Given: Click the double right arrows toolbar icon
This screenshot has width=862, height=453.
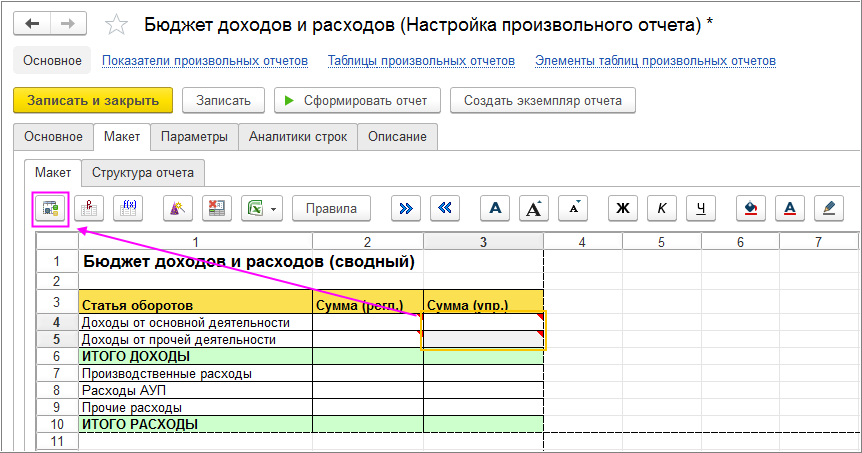Looking at the screenshot, I should point(405,208).
